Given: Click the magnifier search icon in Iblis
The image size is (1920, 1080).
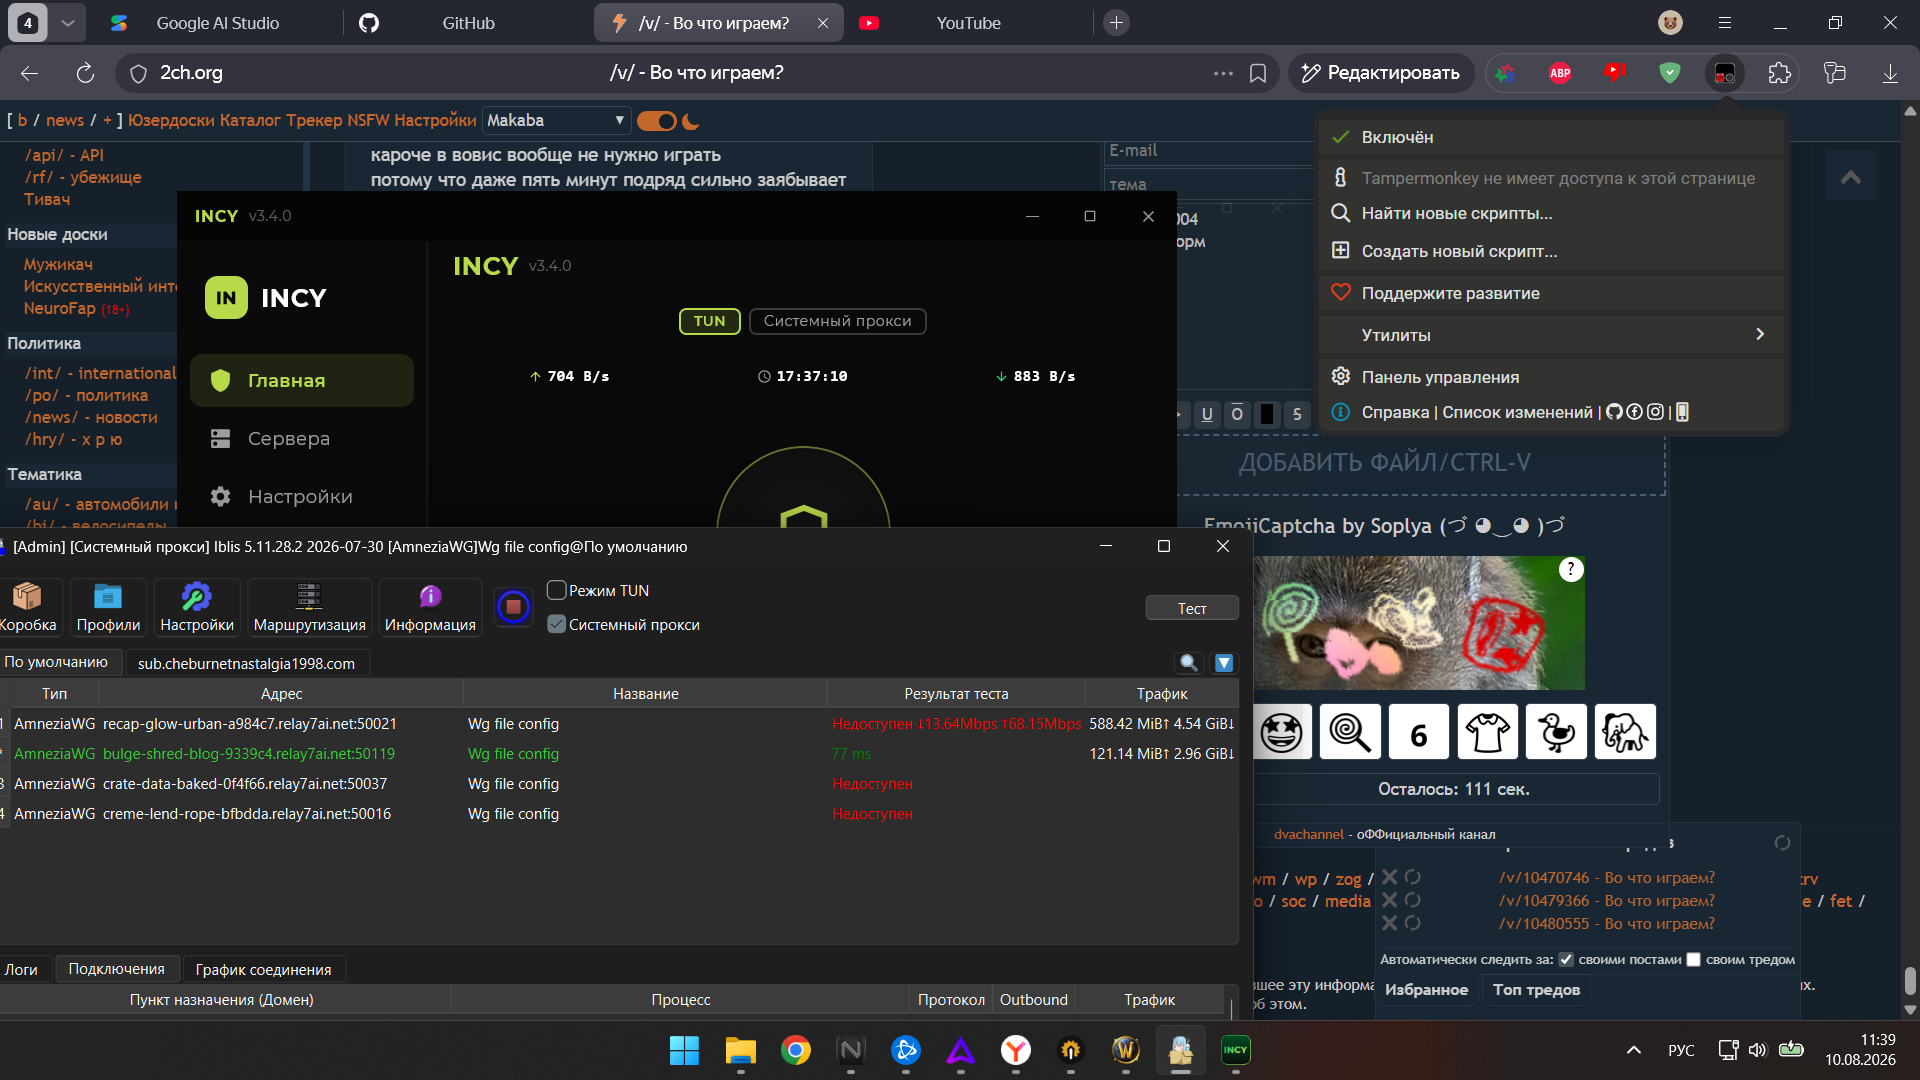Looking at the screenshot, I should [1189, 663].
